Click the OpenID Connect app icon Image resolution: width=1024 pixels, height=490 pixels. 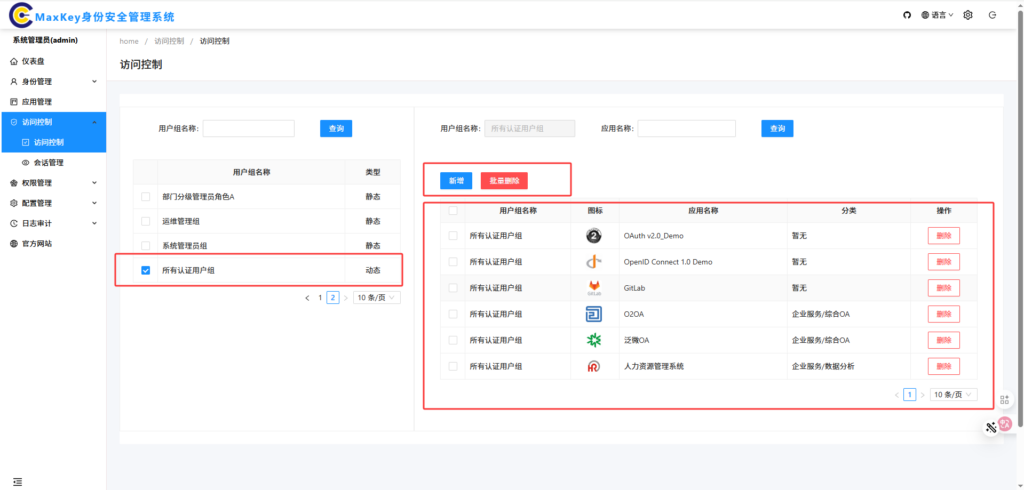click(x=593, y=262)
